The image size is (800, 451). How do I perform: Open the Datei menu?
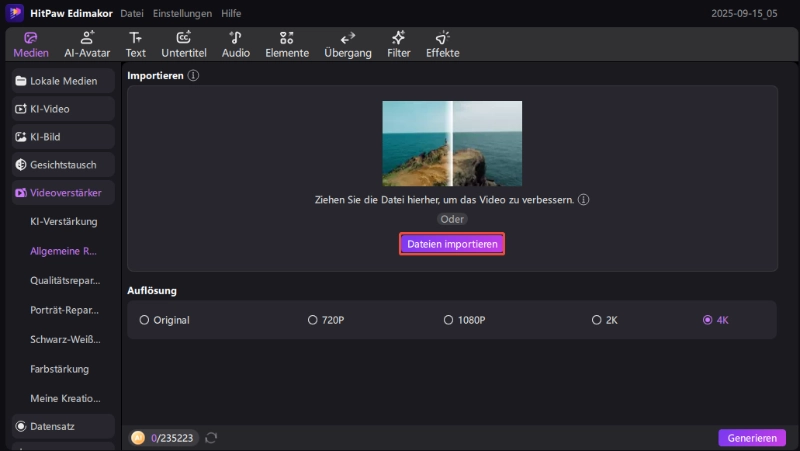[132, 13]
